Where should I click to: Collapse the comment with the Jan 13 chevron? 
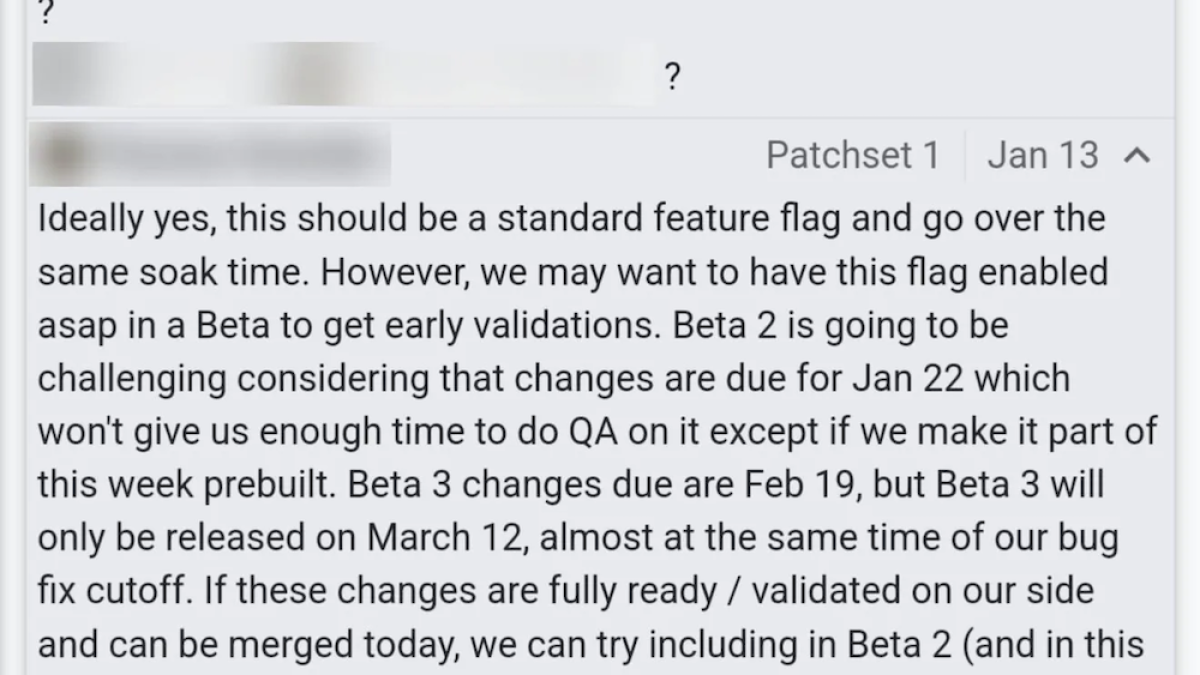[1134, 156]
